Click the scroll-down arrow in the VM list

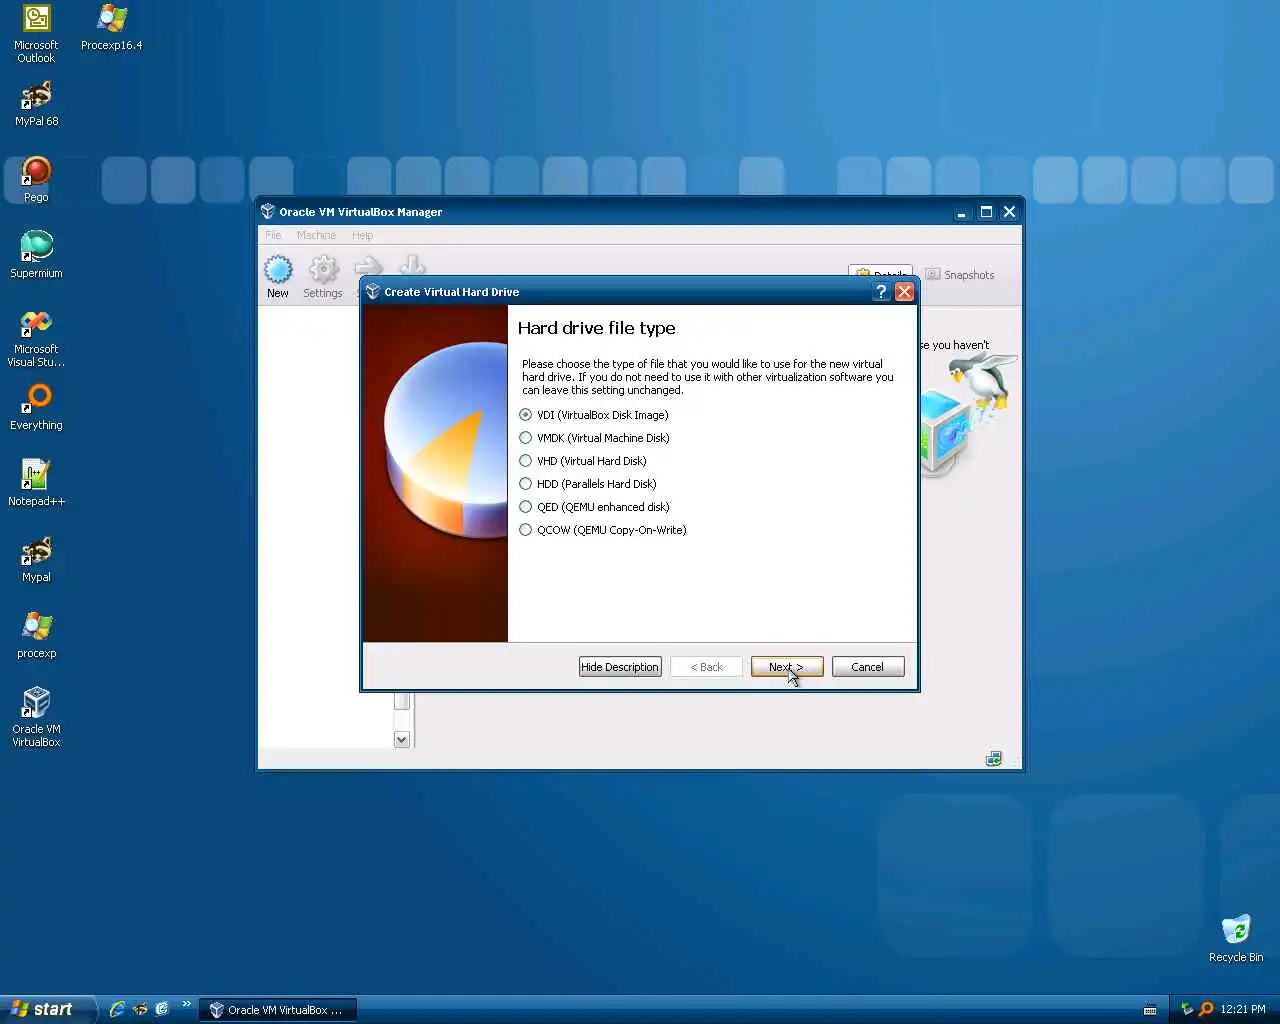tap(402, 739)
